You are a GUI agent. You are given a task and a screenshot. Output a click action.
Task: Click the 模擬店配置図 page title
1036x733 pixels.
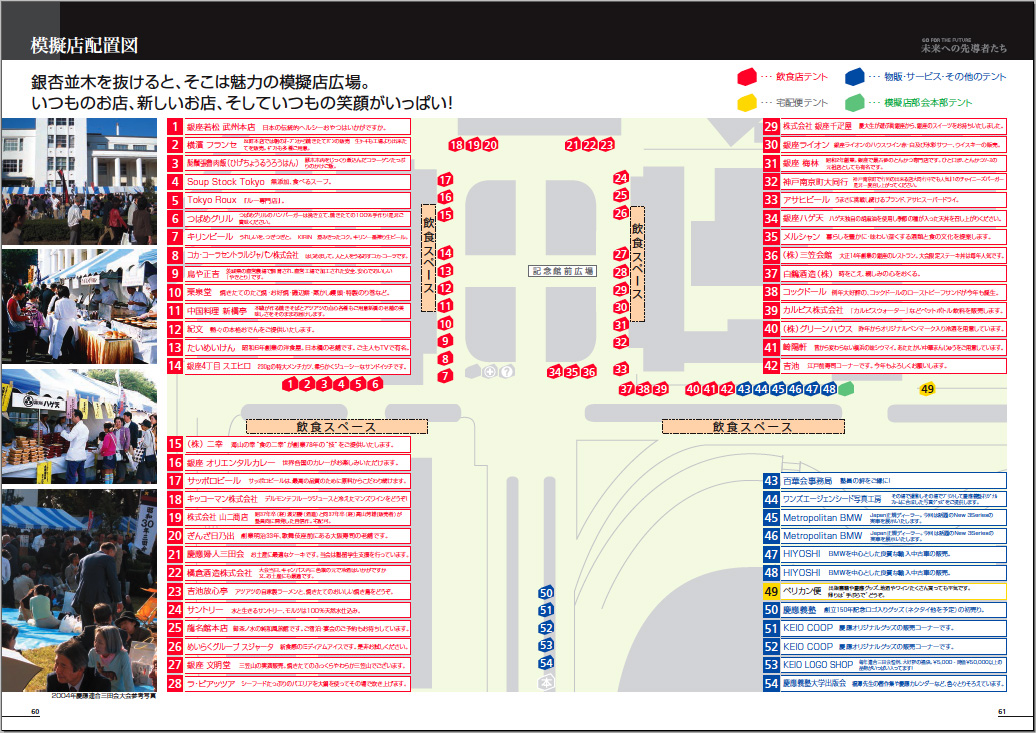[x=84, y=46]
